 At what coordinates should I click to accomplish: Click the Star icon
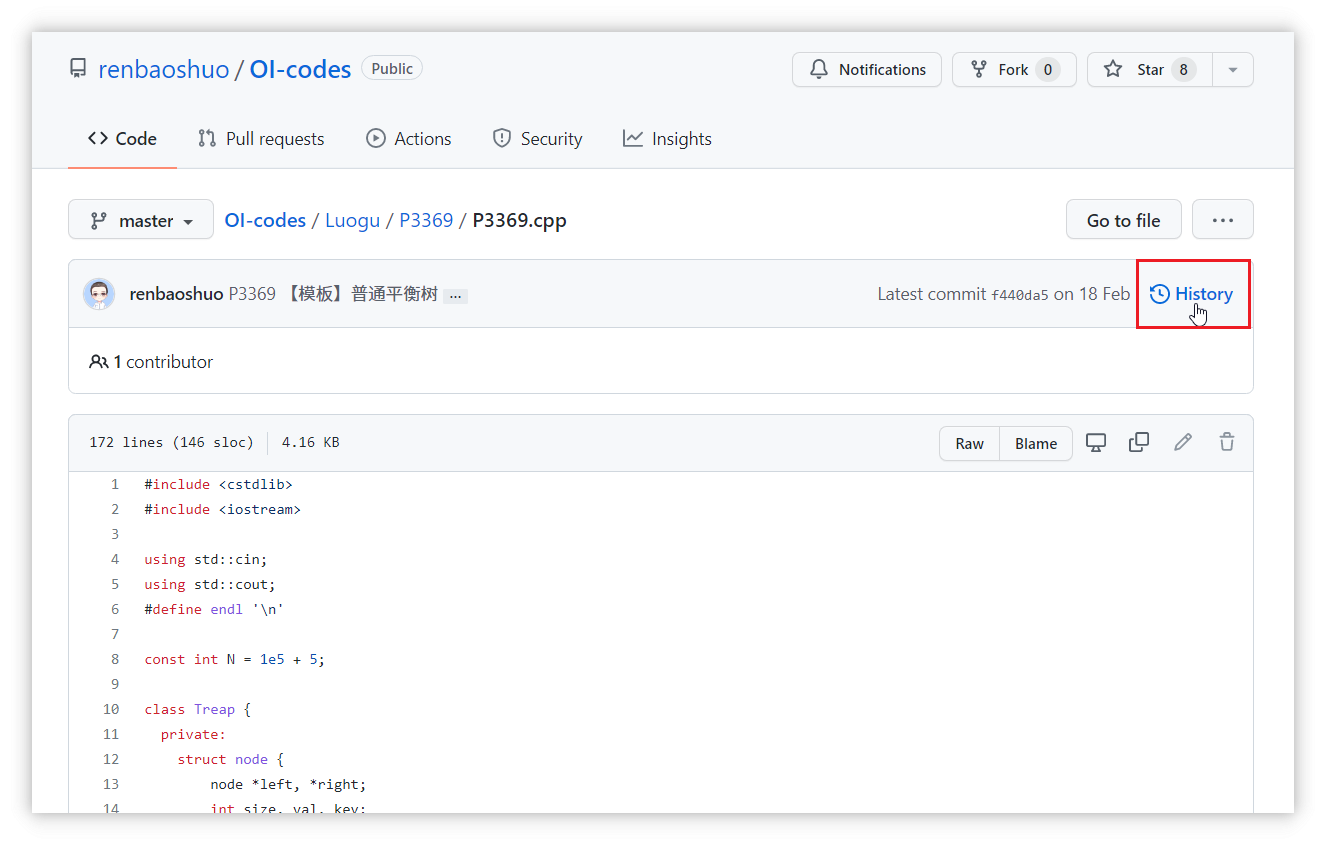[x=1113, y=69]
